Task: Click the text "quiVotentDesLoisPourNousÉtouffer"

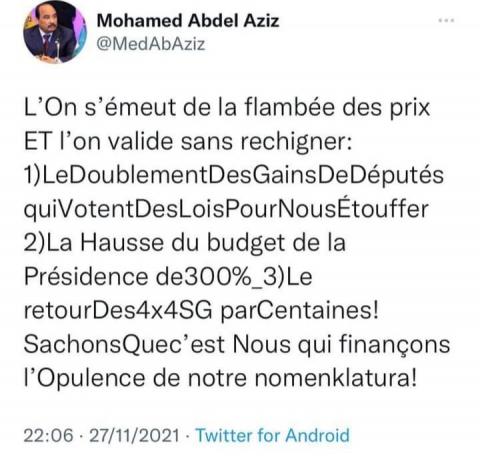Action: pos(226,209)
